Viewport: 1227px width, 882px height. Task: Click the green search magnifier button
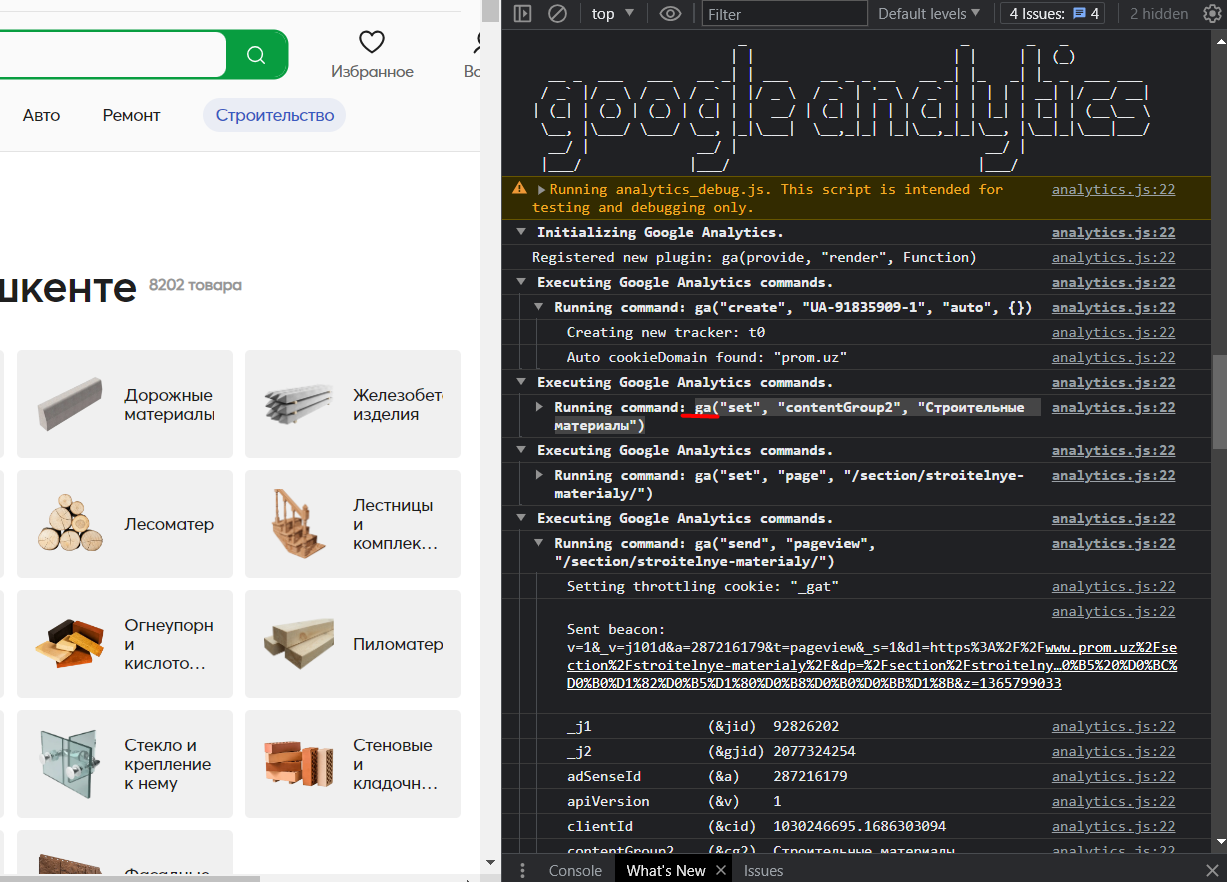tap(256, 54)
